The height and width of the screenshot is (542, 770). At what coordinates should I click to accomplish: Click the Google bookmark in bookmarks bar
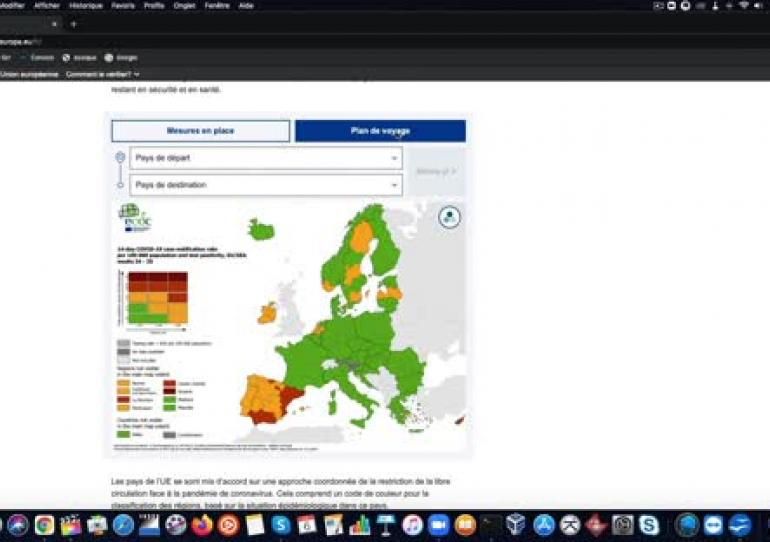121,57
